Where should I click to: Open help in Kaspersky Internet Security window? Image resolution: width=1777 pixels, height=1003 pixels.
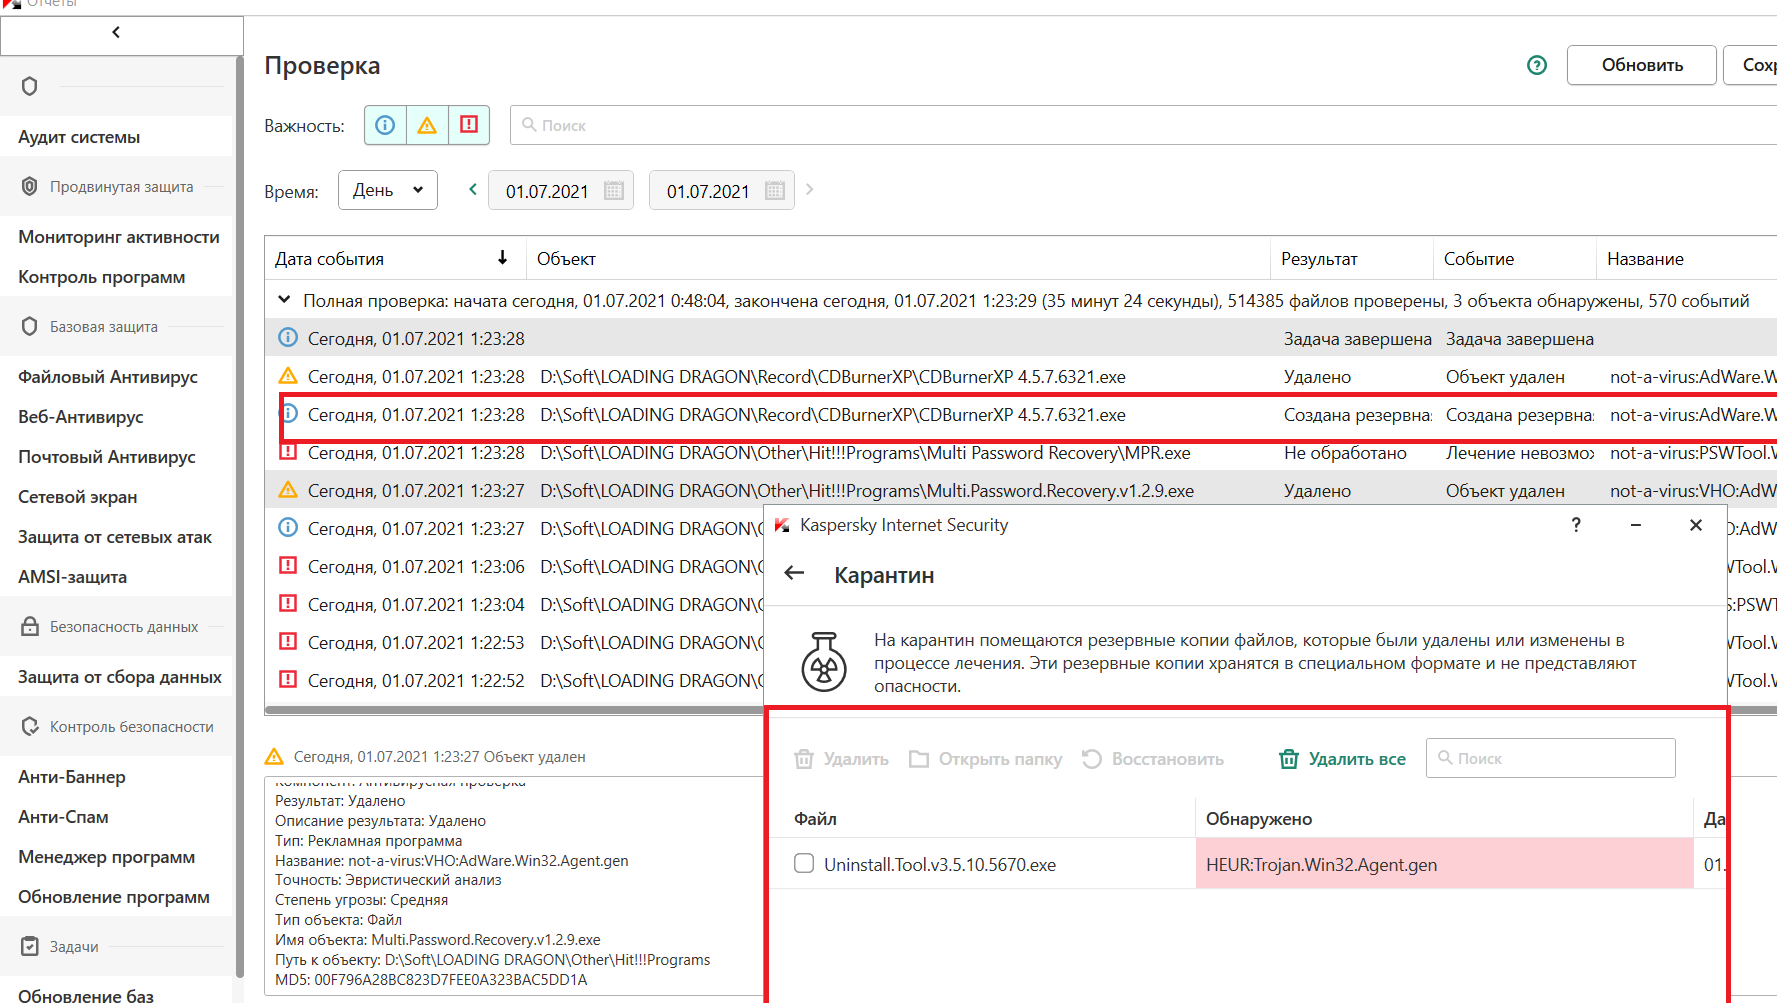[x=1576, y=525]
